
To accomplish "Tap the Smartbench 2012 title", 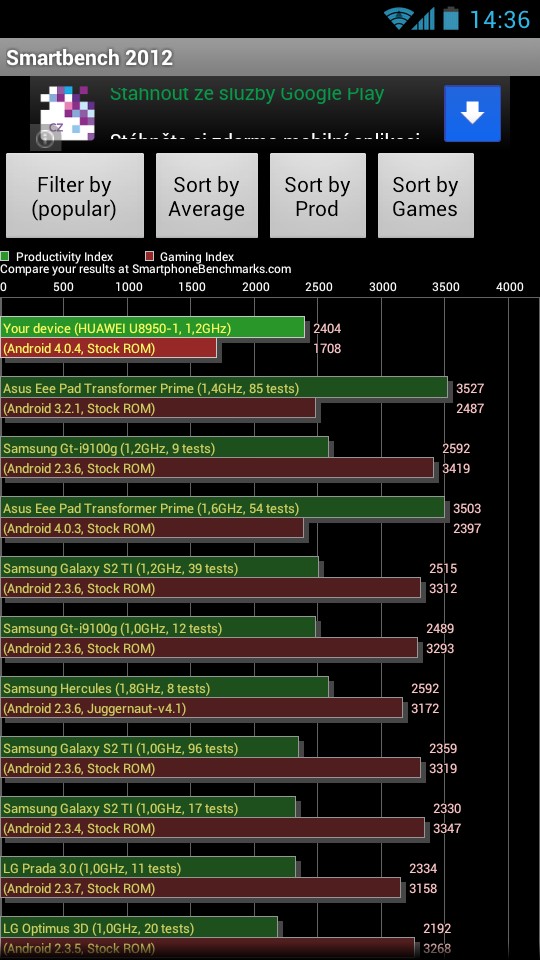I will tap(89, 58).
